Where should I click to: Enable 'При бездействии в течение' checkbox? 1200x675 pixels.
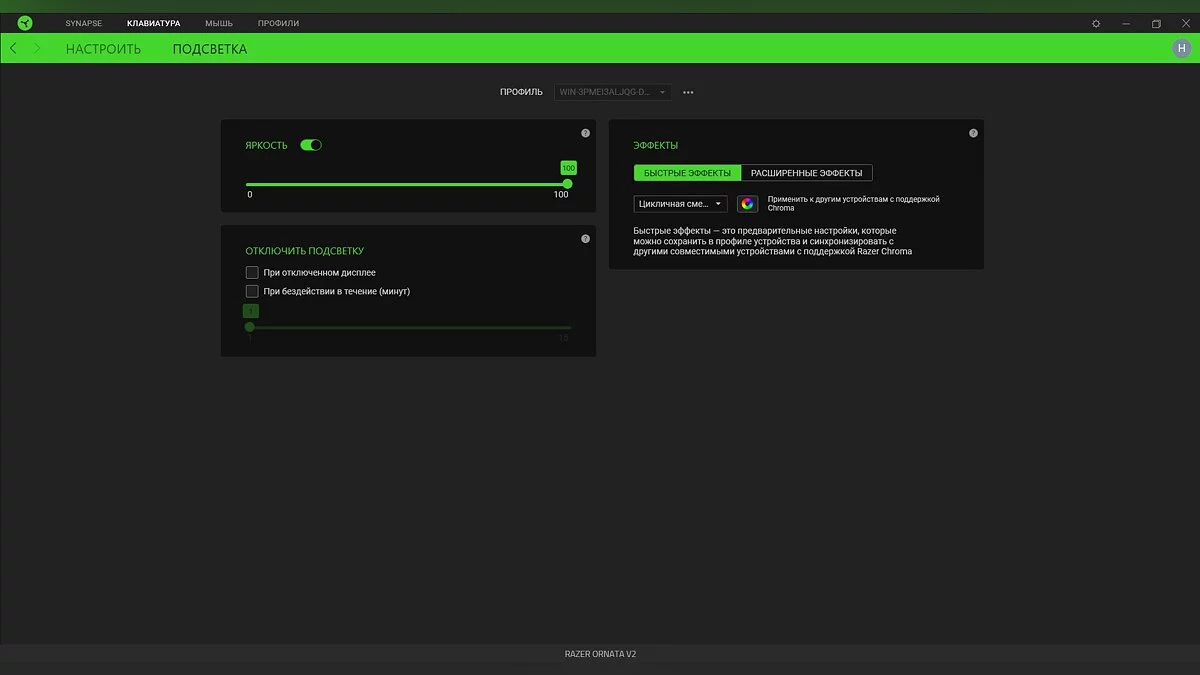point(252,291)
